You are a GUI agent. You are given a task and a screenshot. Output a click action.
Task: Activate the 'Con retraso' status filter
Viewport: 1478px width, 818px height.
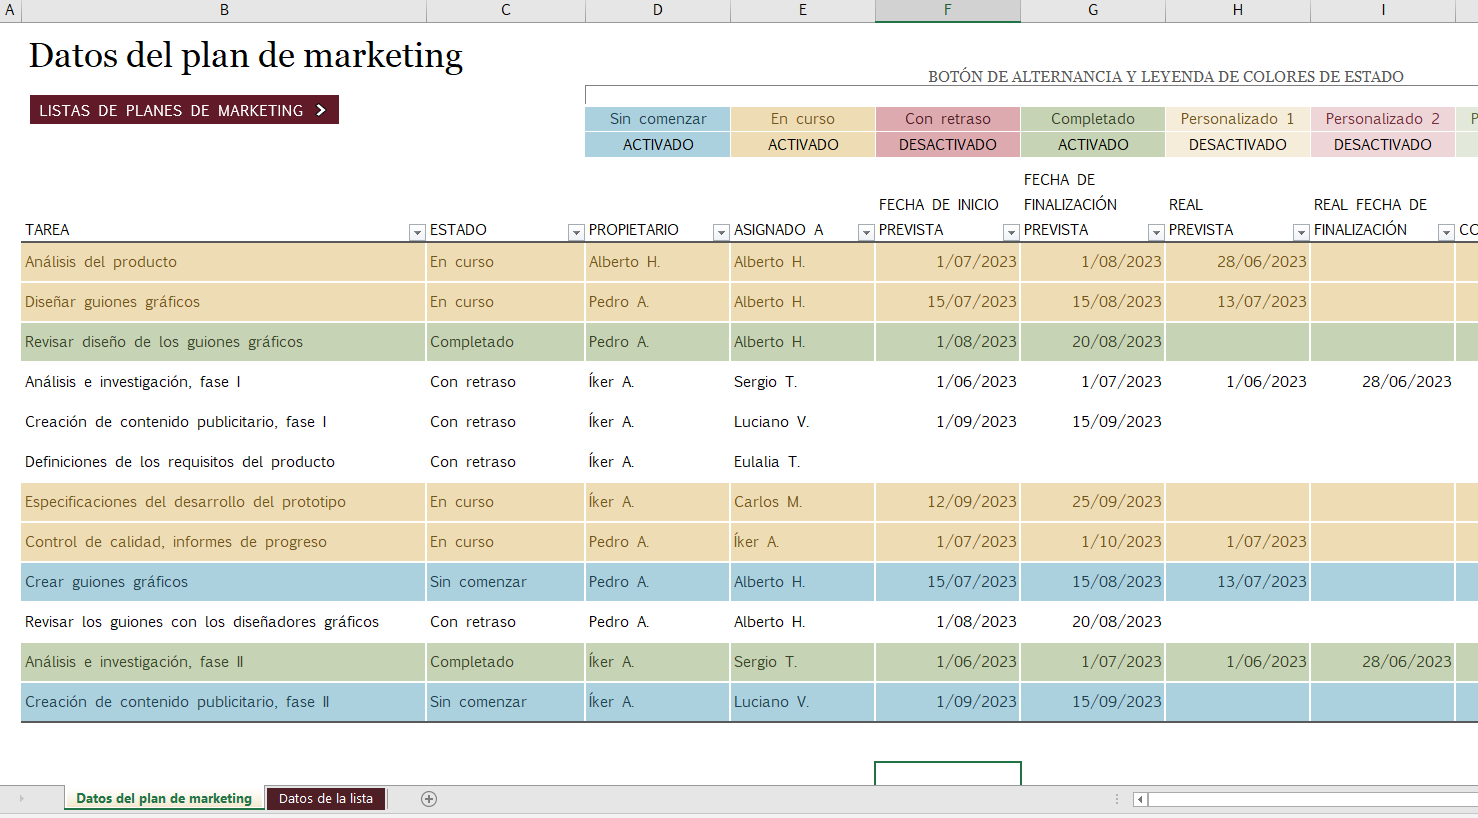click(947, 144)
